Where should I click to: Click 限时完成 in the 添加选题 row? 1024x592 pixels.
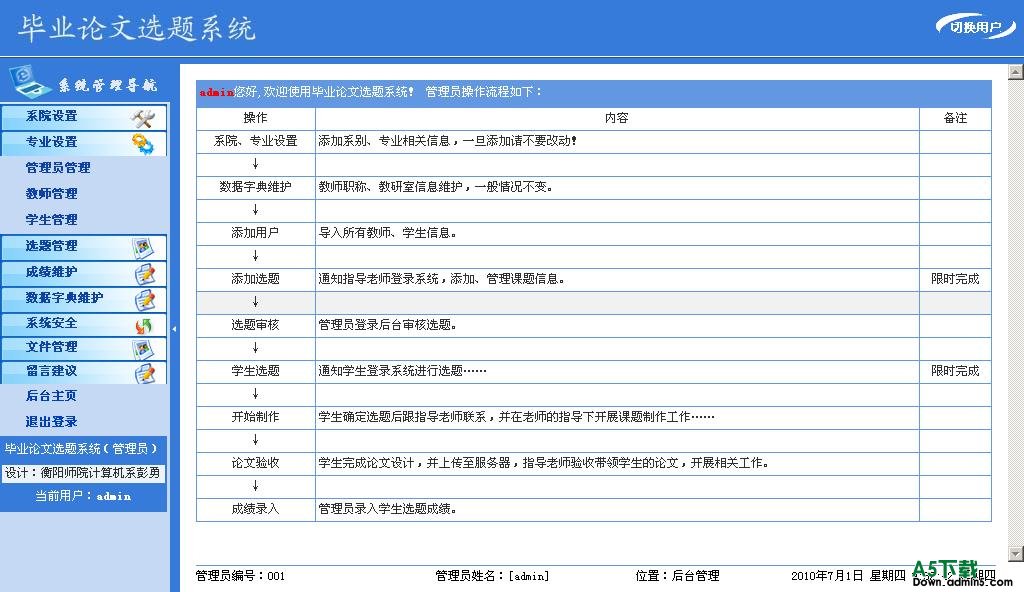[955, 279]
